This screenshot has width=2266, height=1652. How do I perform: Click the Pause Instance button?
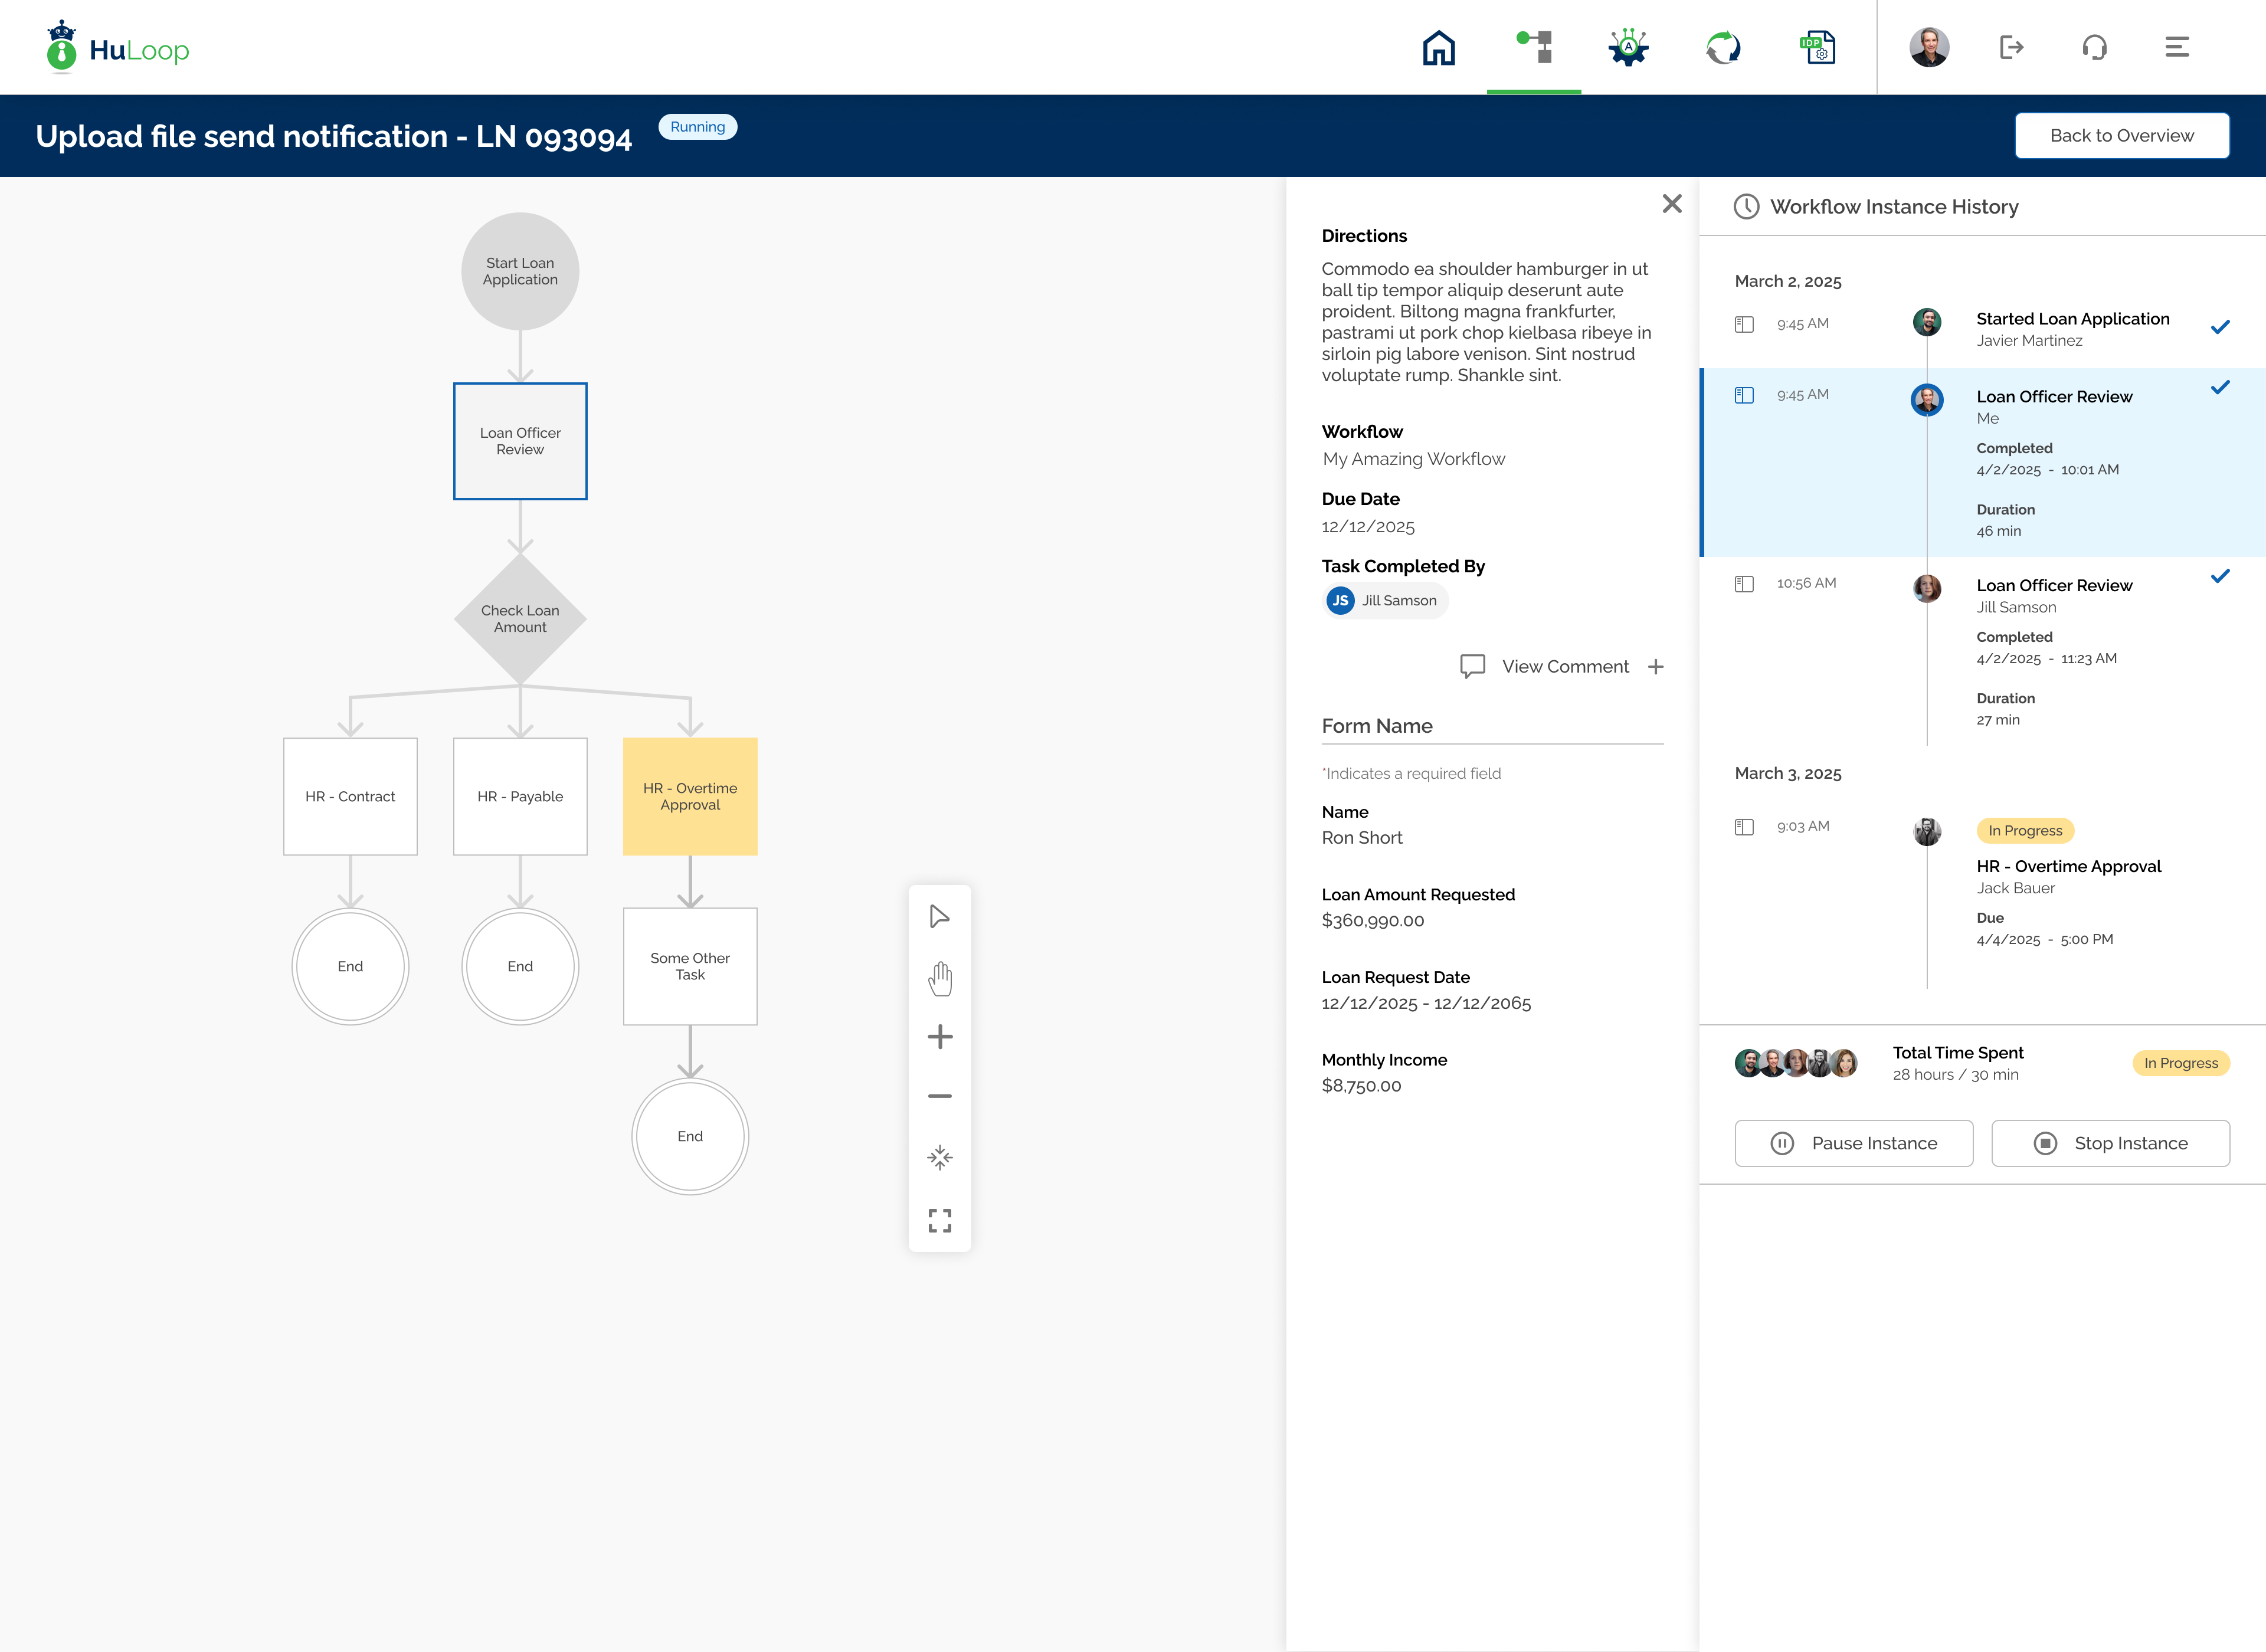click(1854, 1143)
